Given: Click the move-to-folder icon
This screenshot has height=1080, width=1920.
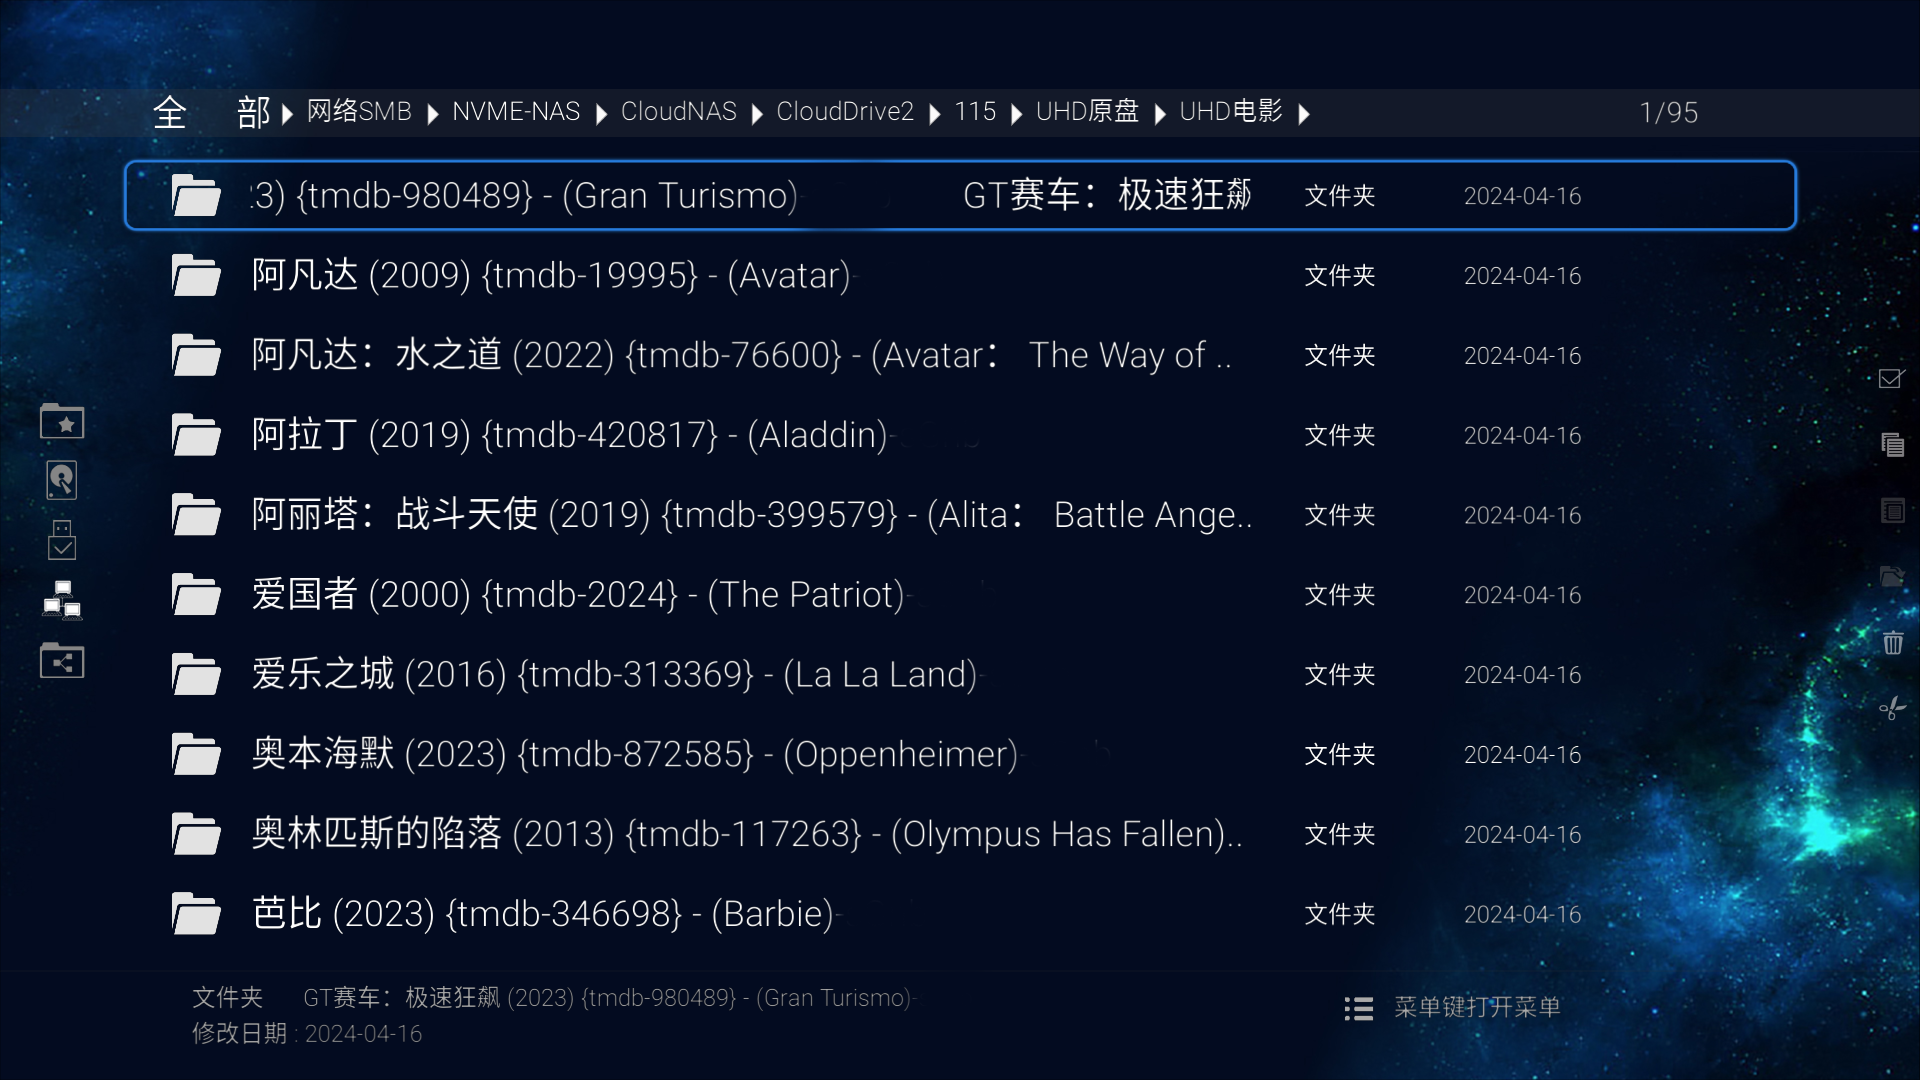Looking at the screenshot, I should (1891, 577).
